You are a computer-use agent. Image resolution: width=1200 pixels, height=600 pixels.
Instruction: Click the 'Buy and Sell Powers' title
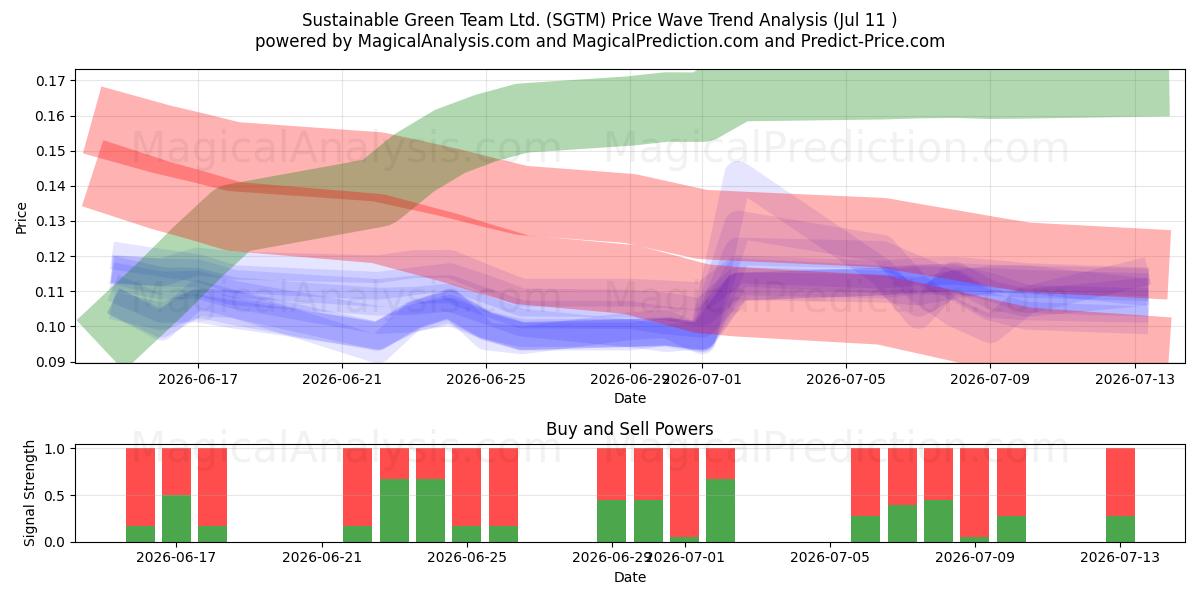(630, 429)
